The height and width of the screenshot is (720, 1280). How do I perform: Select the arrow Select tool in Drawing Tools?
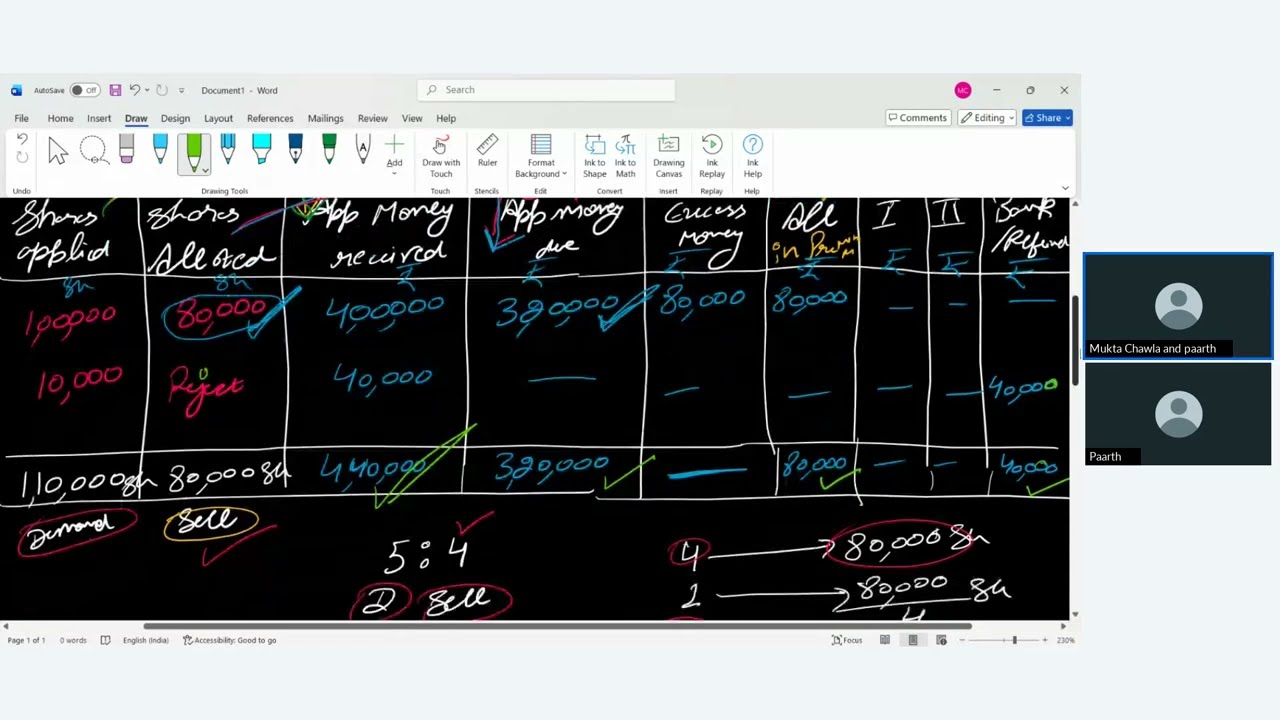click(58, 152)
